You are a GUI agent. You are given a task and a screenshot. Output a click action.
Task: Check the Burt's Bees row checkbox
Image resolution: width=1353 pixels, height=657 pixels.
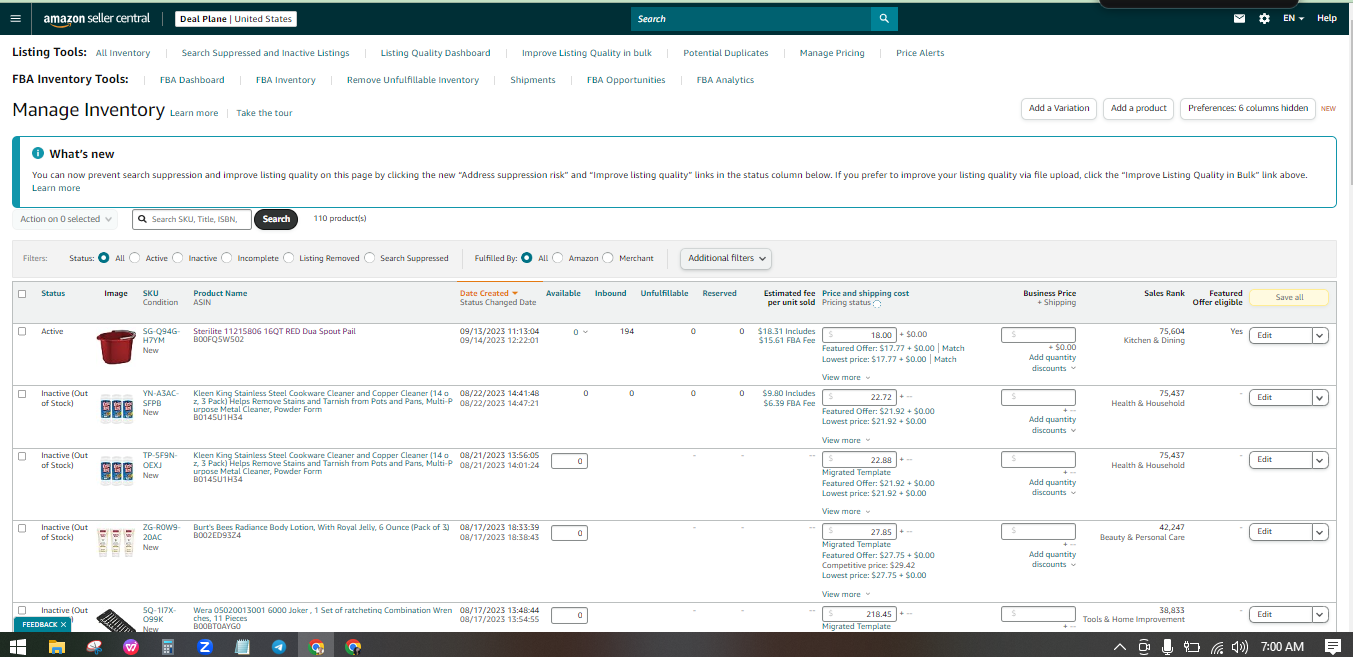click(x=22, y=527)
